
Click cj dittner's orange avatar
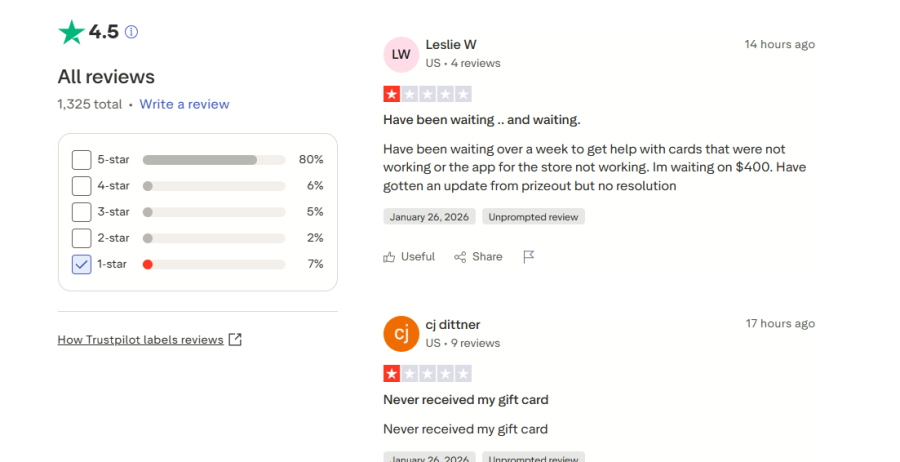tap(401, 334)
